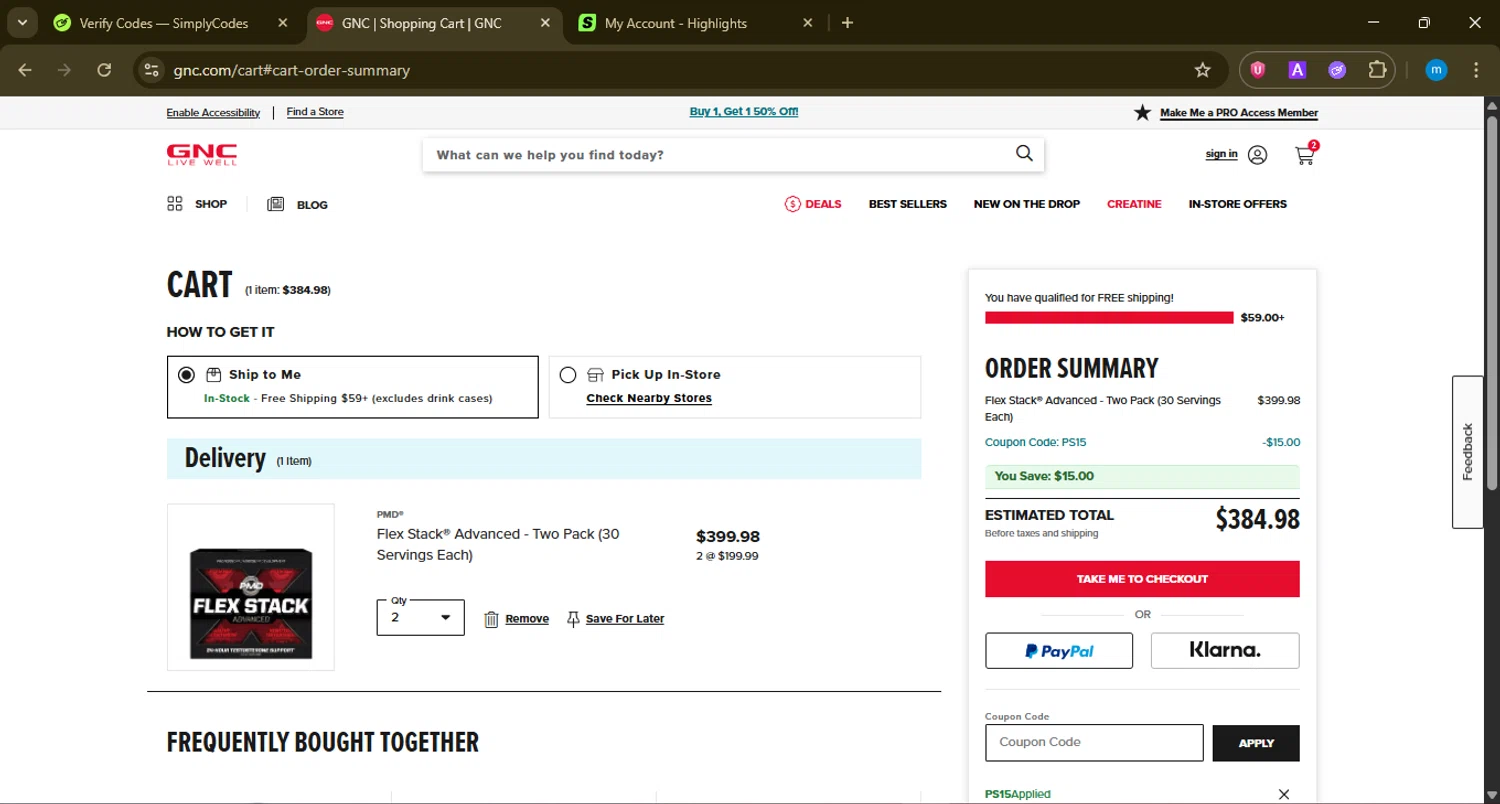Click the search magnifier icon
This screenshot has height=804, width=1500.
click(1024, 153)
